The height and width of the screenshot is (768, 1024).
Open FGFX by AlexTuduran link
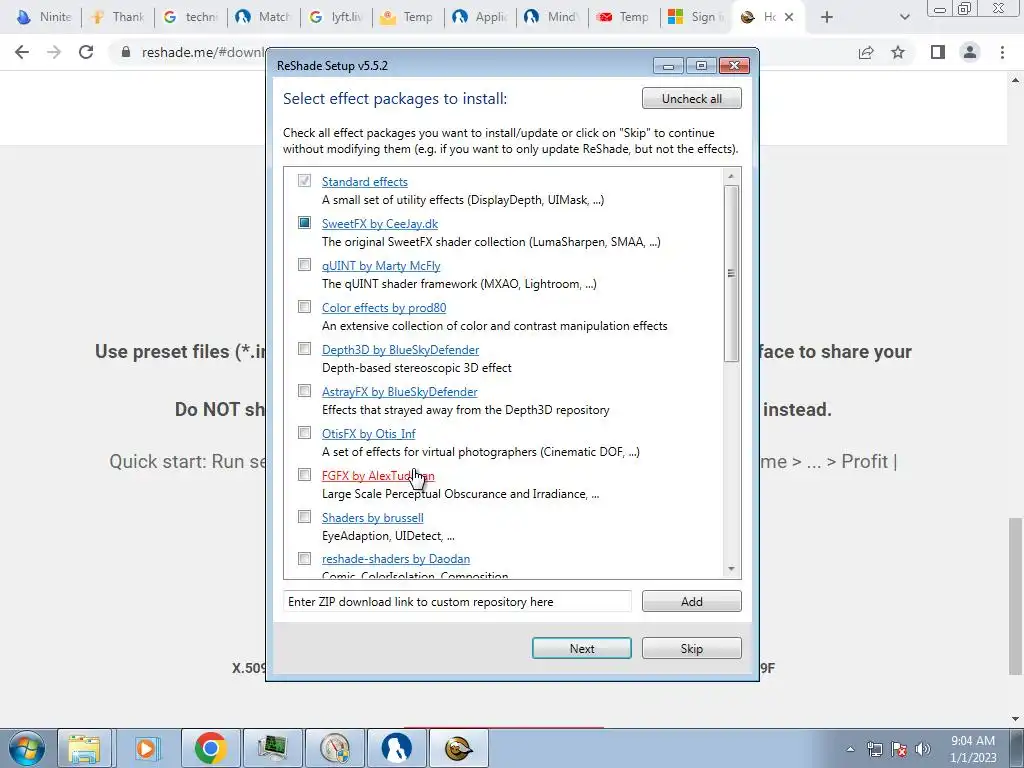point(378,475)
